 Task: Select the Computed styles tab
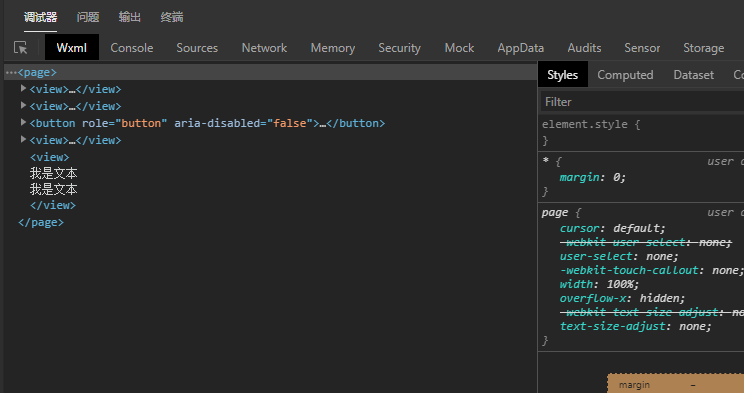tap(625, 75)
